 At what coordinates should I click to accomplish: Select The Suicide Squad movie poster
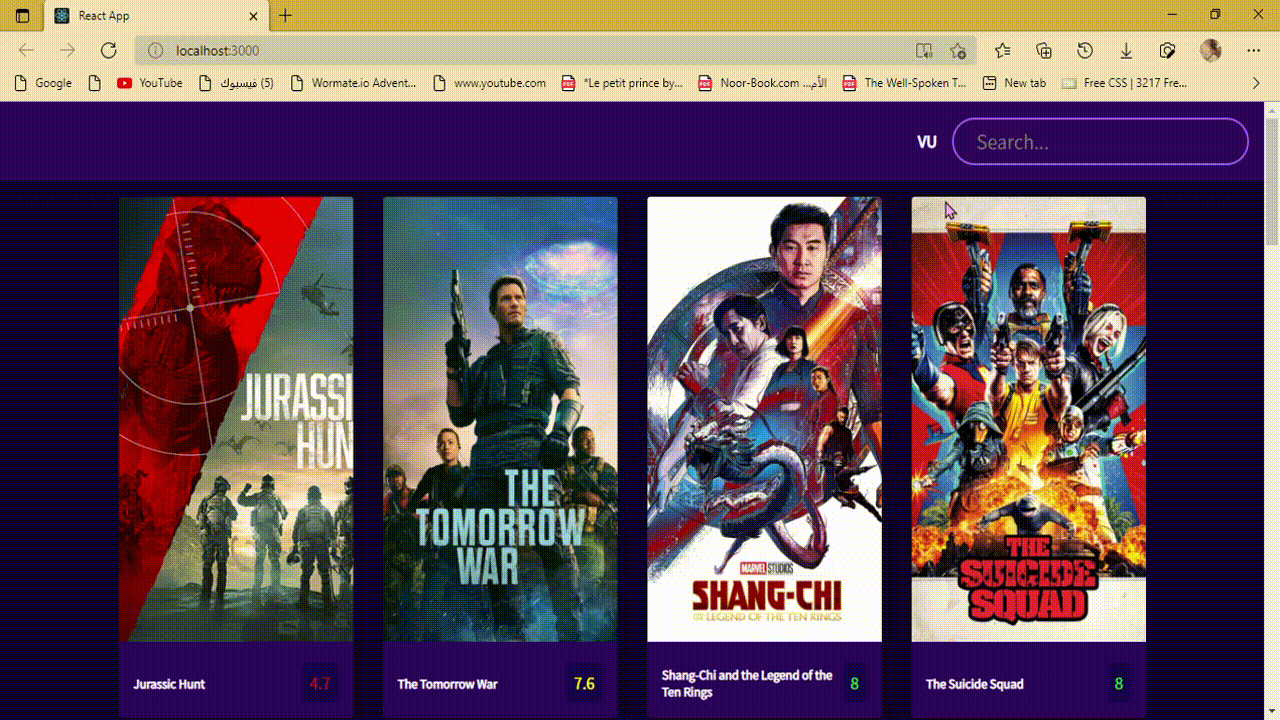1028,419
